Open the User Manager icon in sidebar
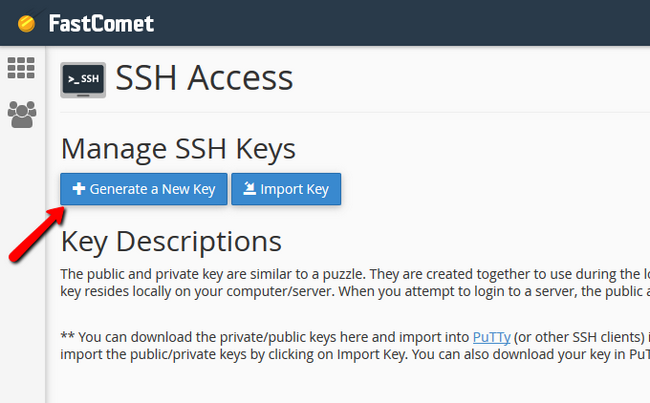The height and width of the screenshot is (403, 650). click(x=21, y=114)
